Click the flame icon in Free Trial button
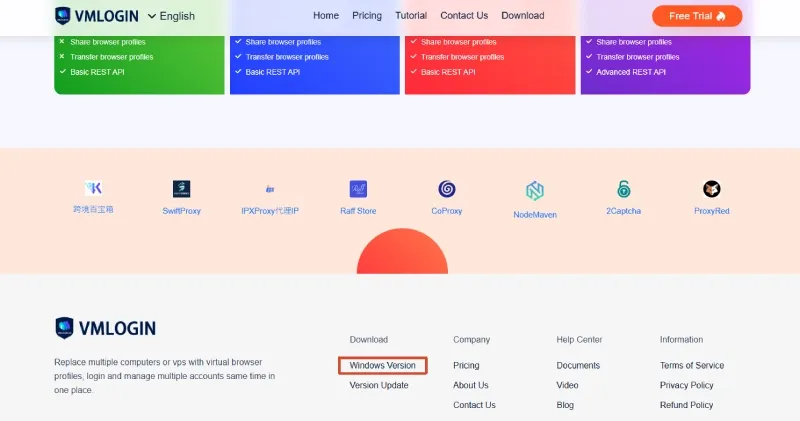The image size is (800, 421). click(x=721, y=16)
